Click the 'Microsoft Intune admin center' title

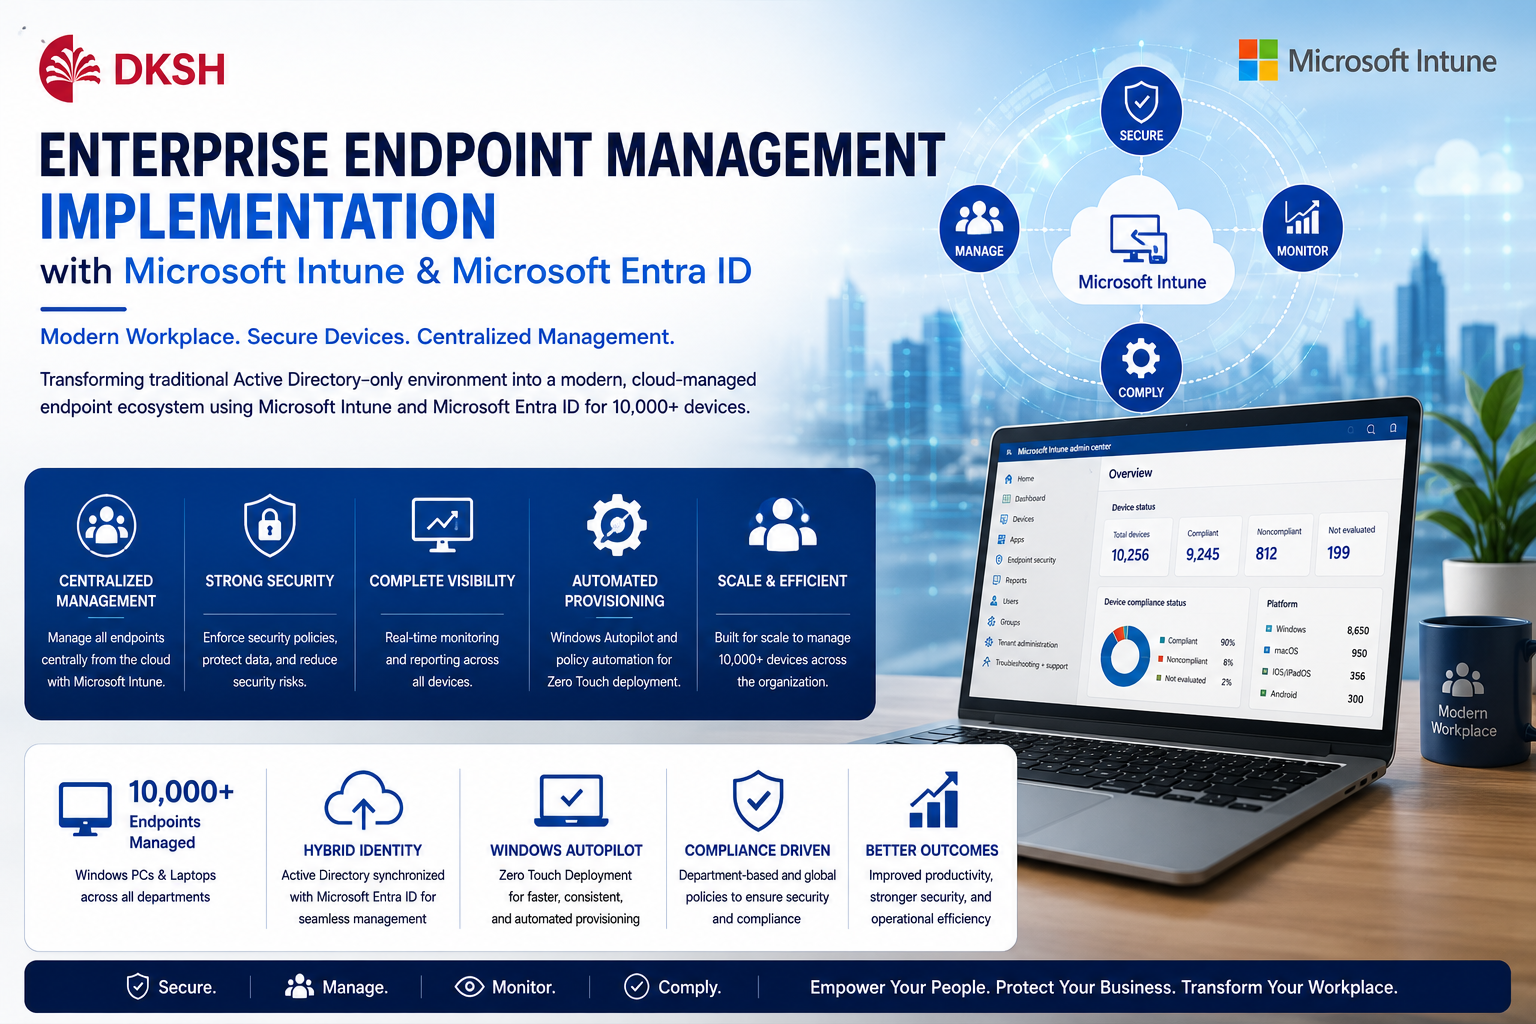pyautogui.click(x=1064, y=449)
